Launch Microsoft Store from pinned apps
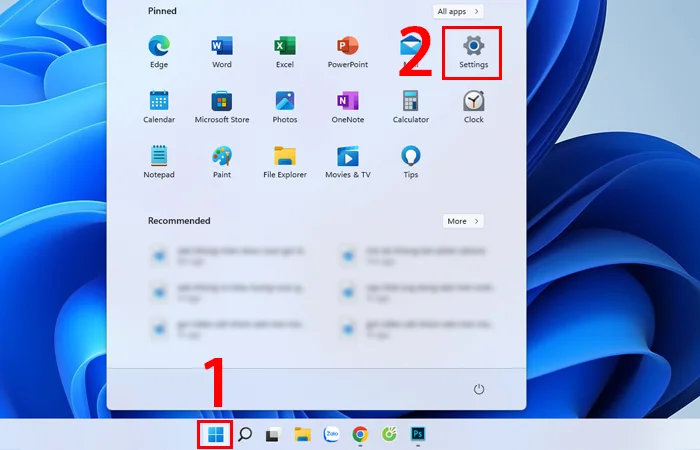Viewport: 700px width, 450px height. [222, 102]
